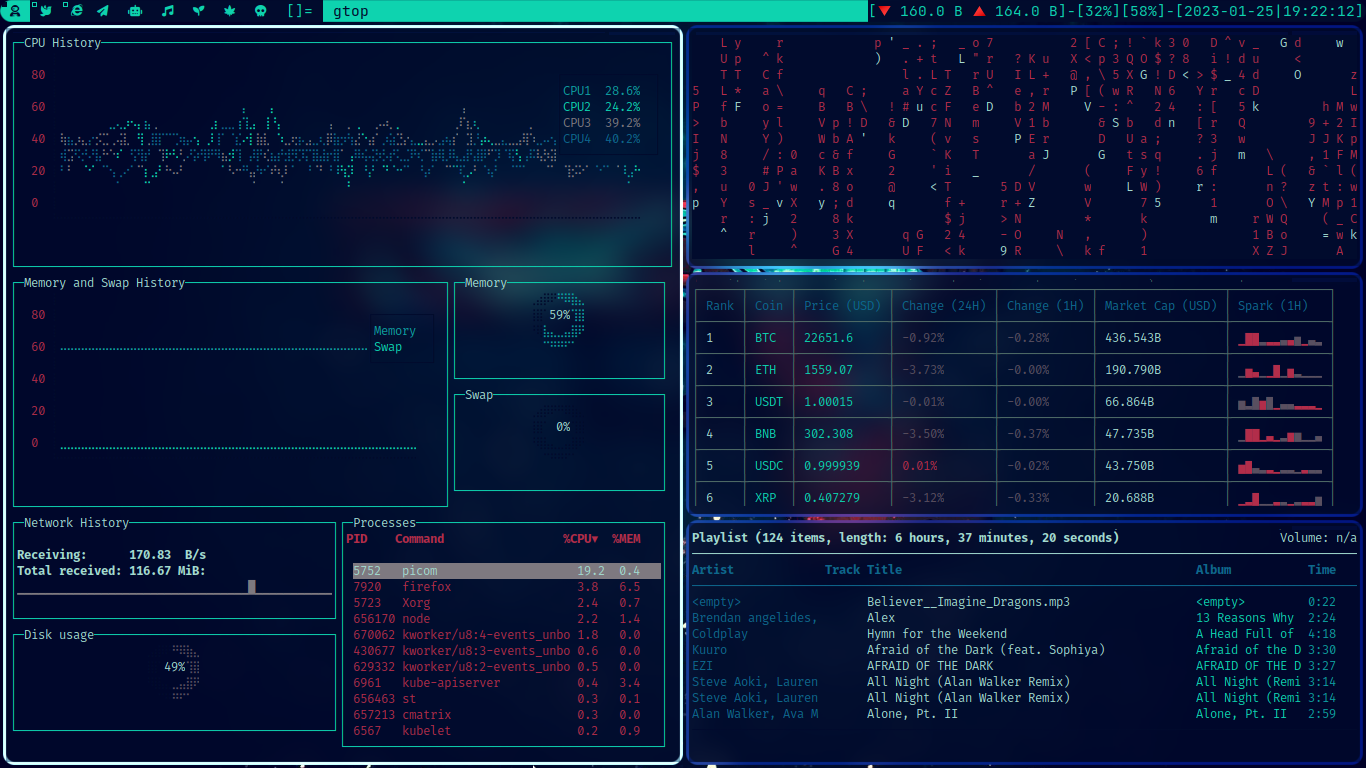Click the gtop window title in bar
This screenshot has width=1366, height=768.
coord(350,11)
